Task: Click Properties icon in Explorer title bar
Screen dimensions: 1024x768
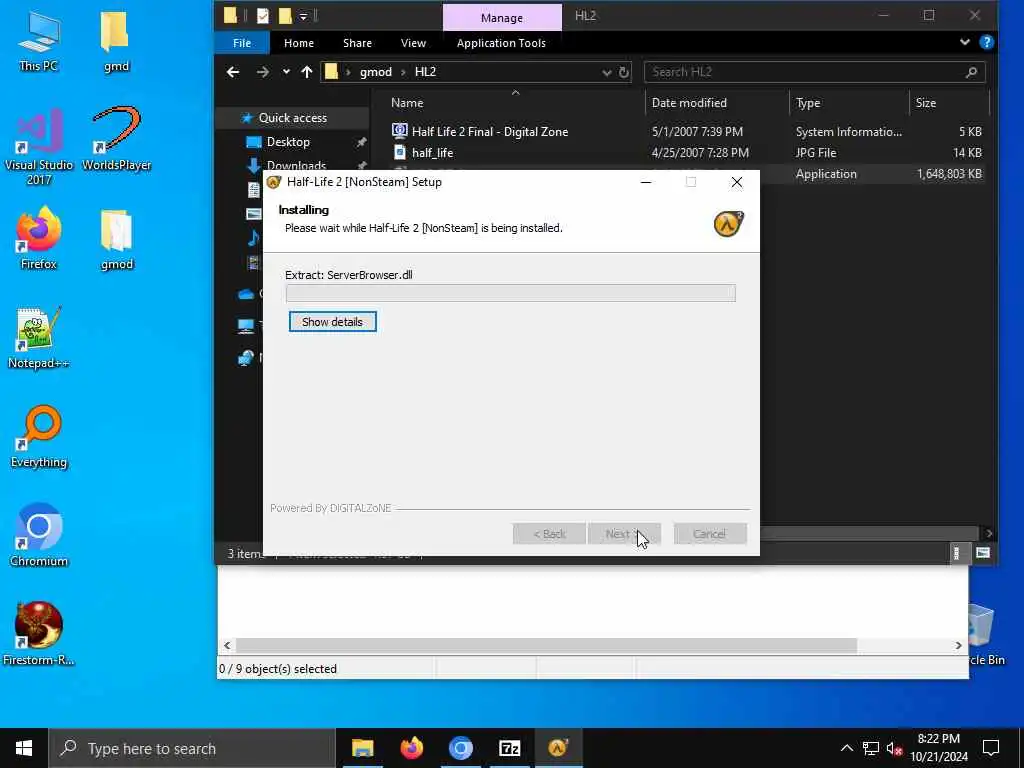Action: tap(263, 16)
